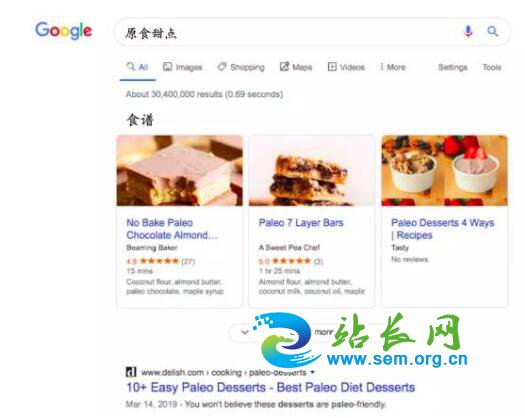Open the Paleo 7 Layer Bars image

coord(312,170)
